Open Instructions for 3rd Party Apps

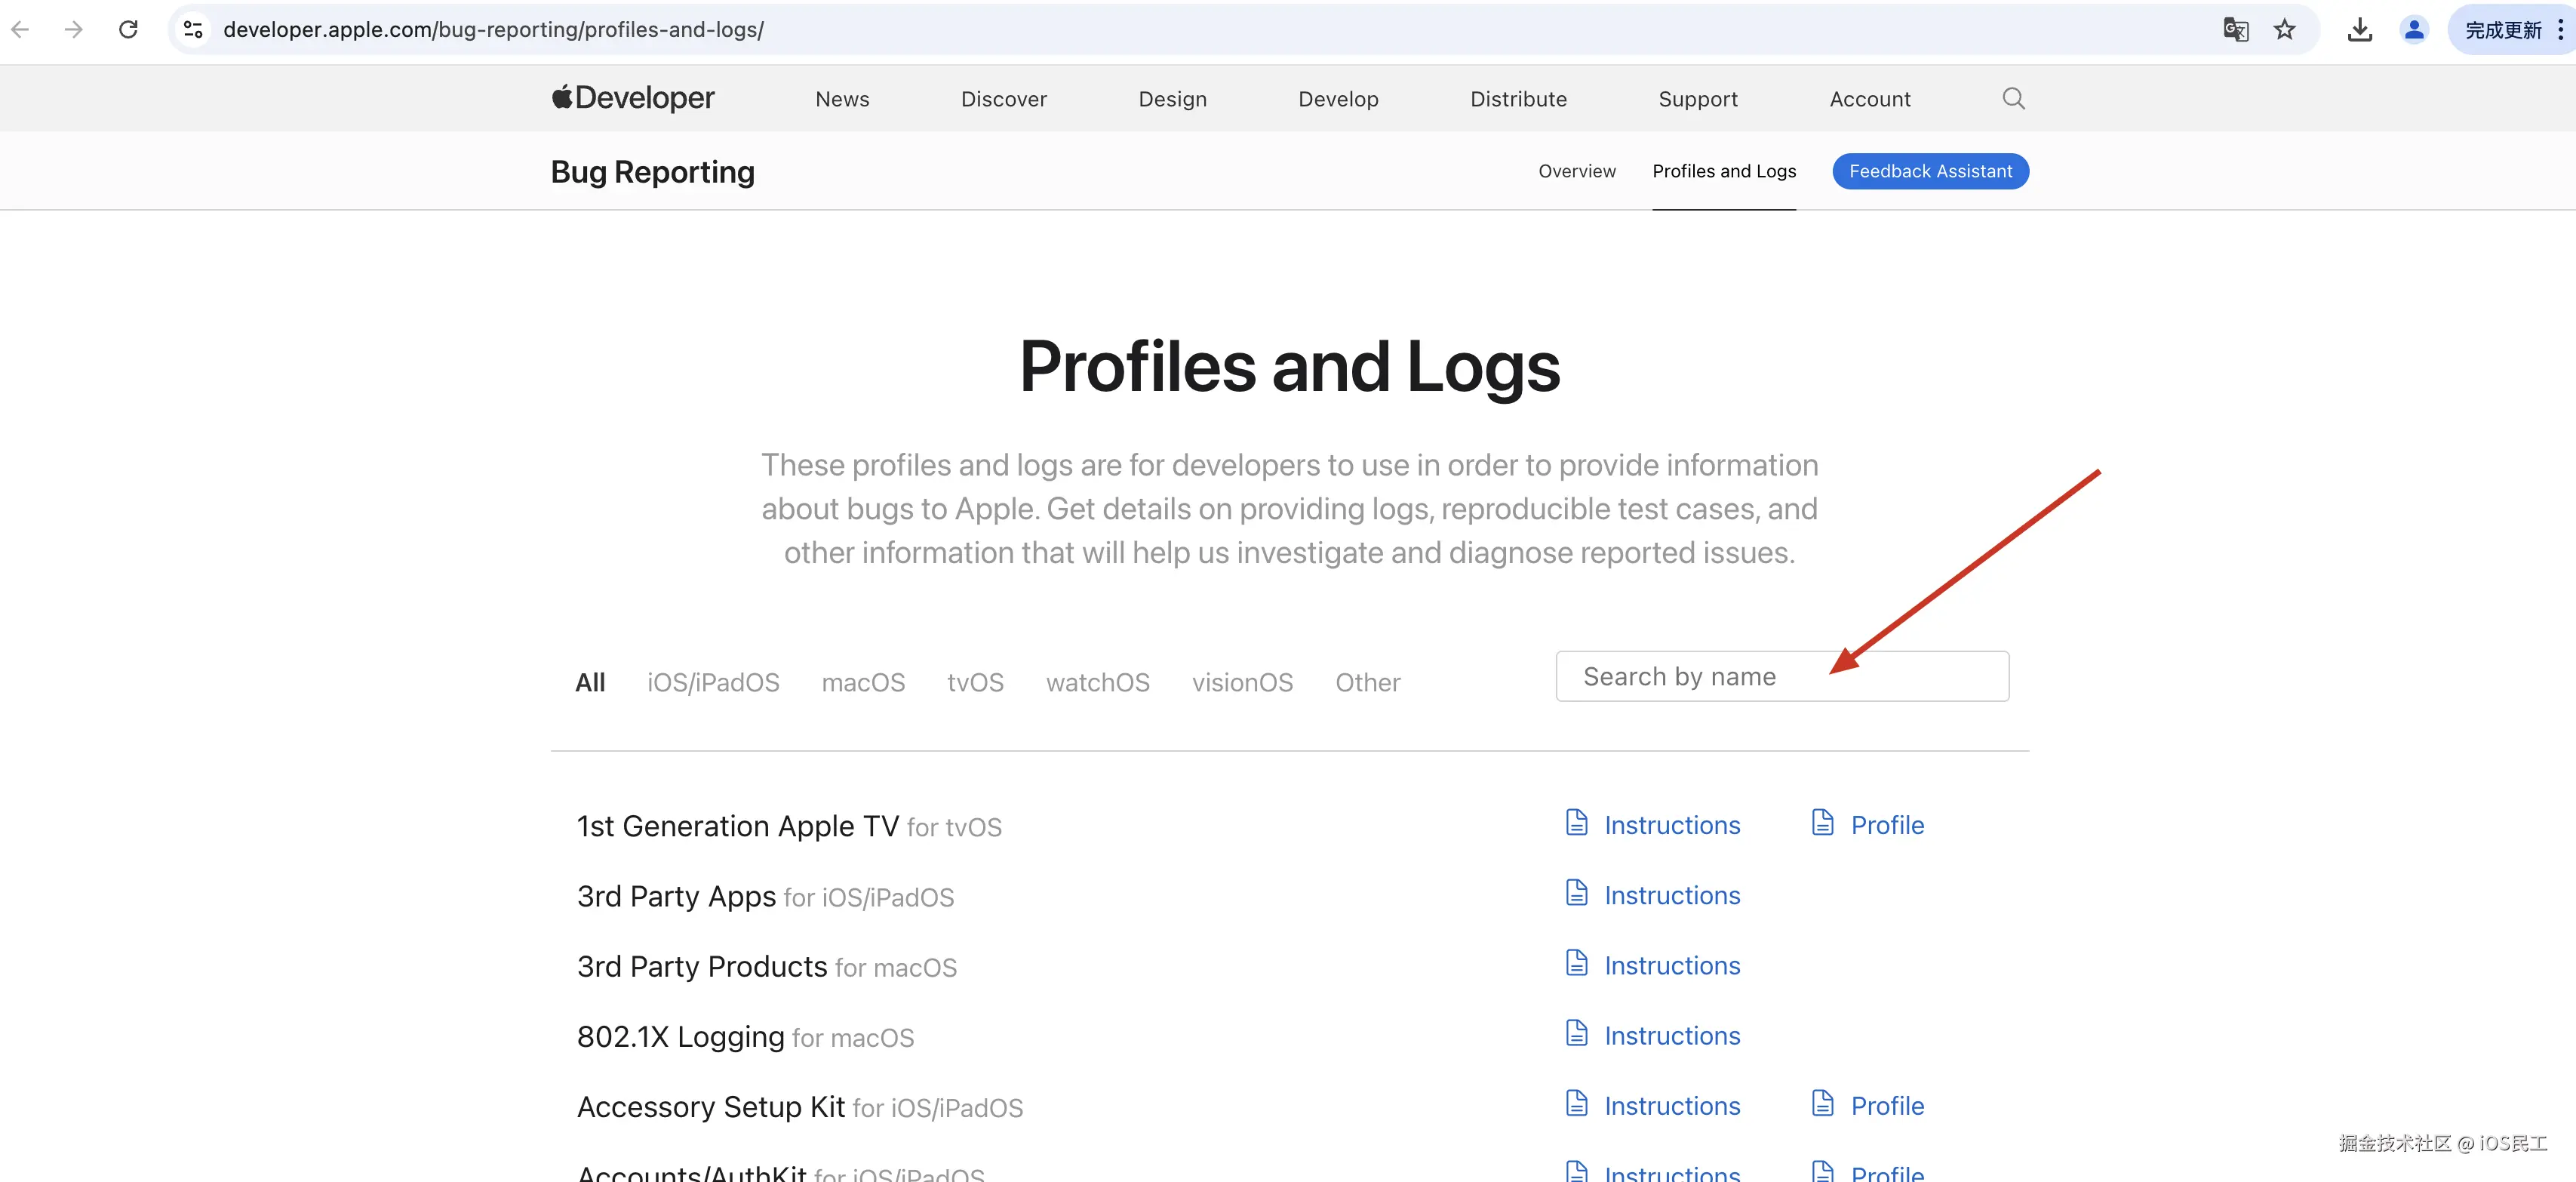tap(1672, 895)
